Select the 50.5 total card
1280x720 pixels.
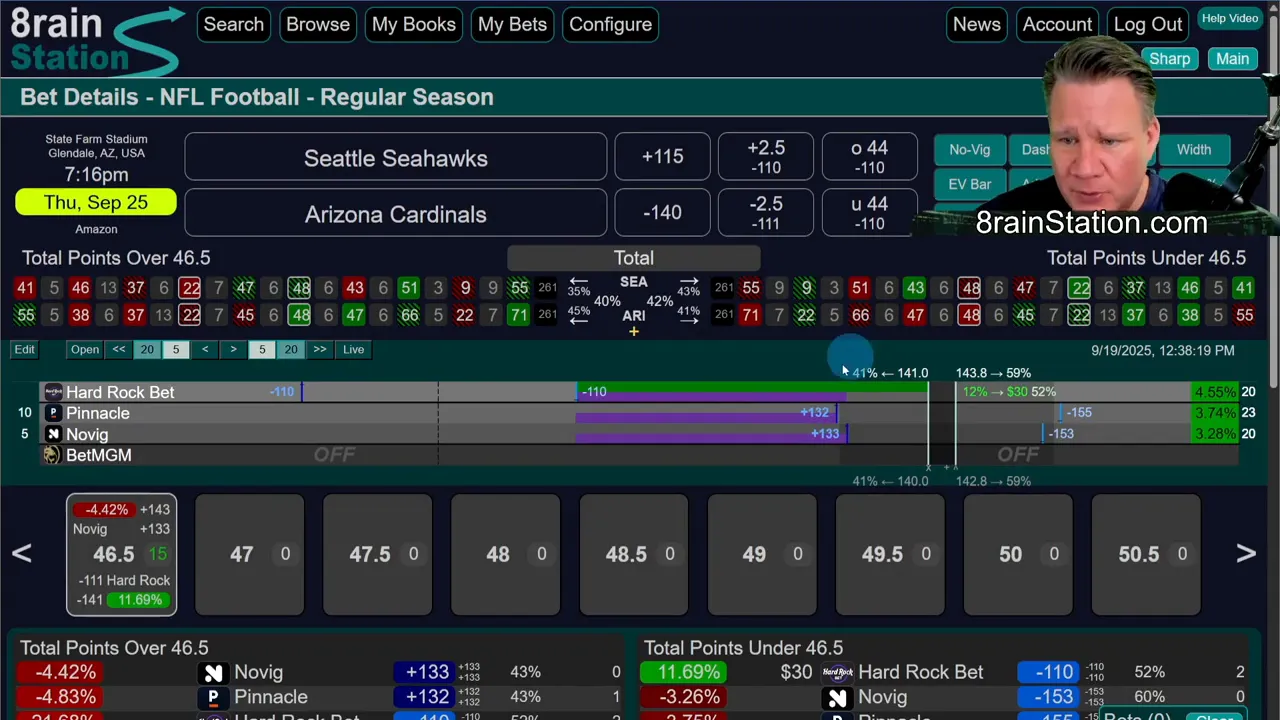pyautogui.click(x=1146, y=554)
